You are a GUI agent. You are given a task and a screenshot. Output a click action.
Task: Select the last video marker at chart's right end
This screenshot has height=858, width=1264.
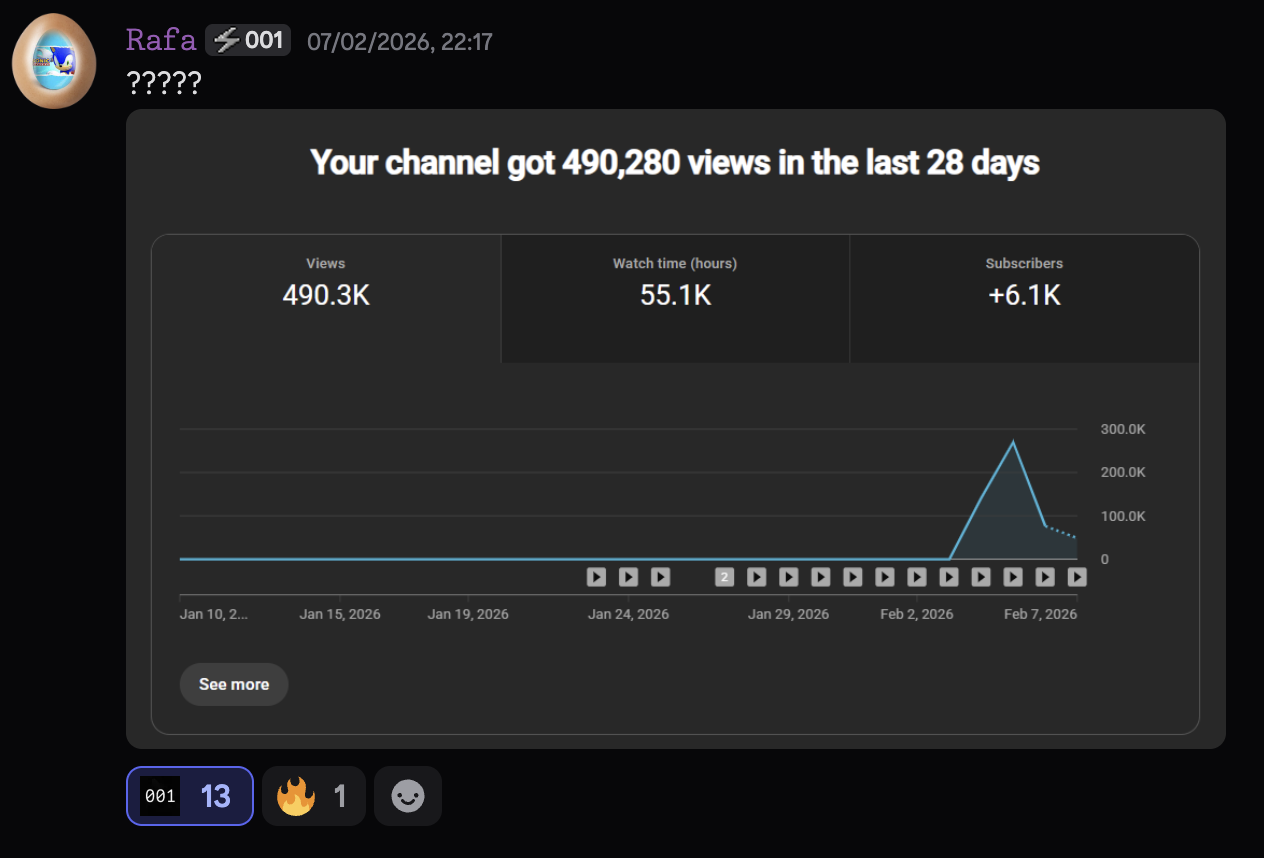pos(1077,577)
